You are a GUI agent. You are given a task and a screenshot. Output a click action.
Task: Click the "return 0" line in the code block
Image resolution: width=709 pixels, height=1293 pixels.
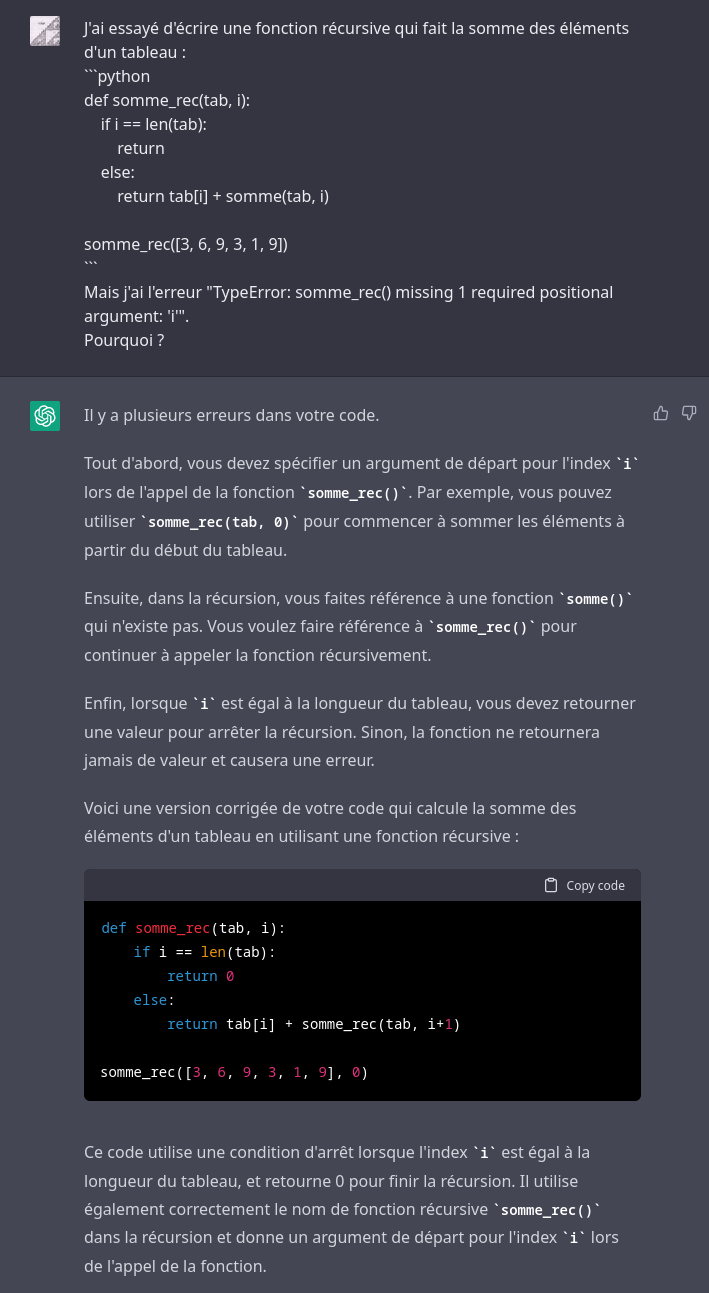(200, 976)
